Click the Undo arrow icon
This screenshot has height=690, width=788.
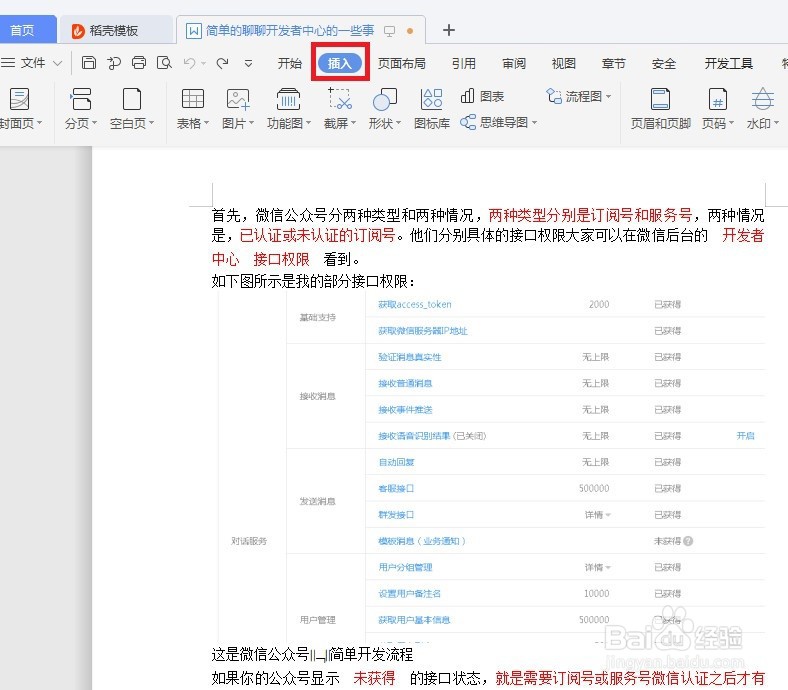(x=189, y=63)
